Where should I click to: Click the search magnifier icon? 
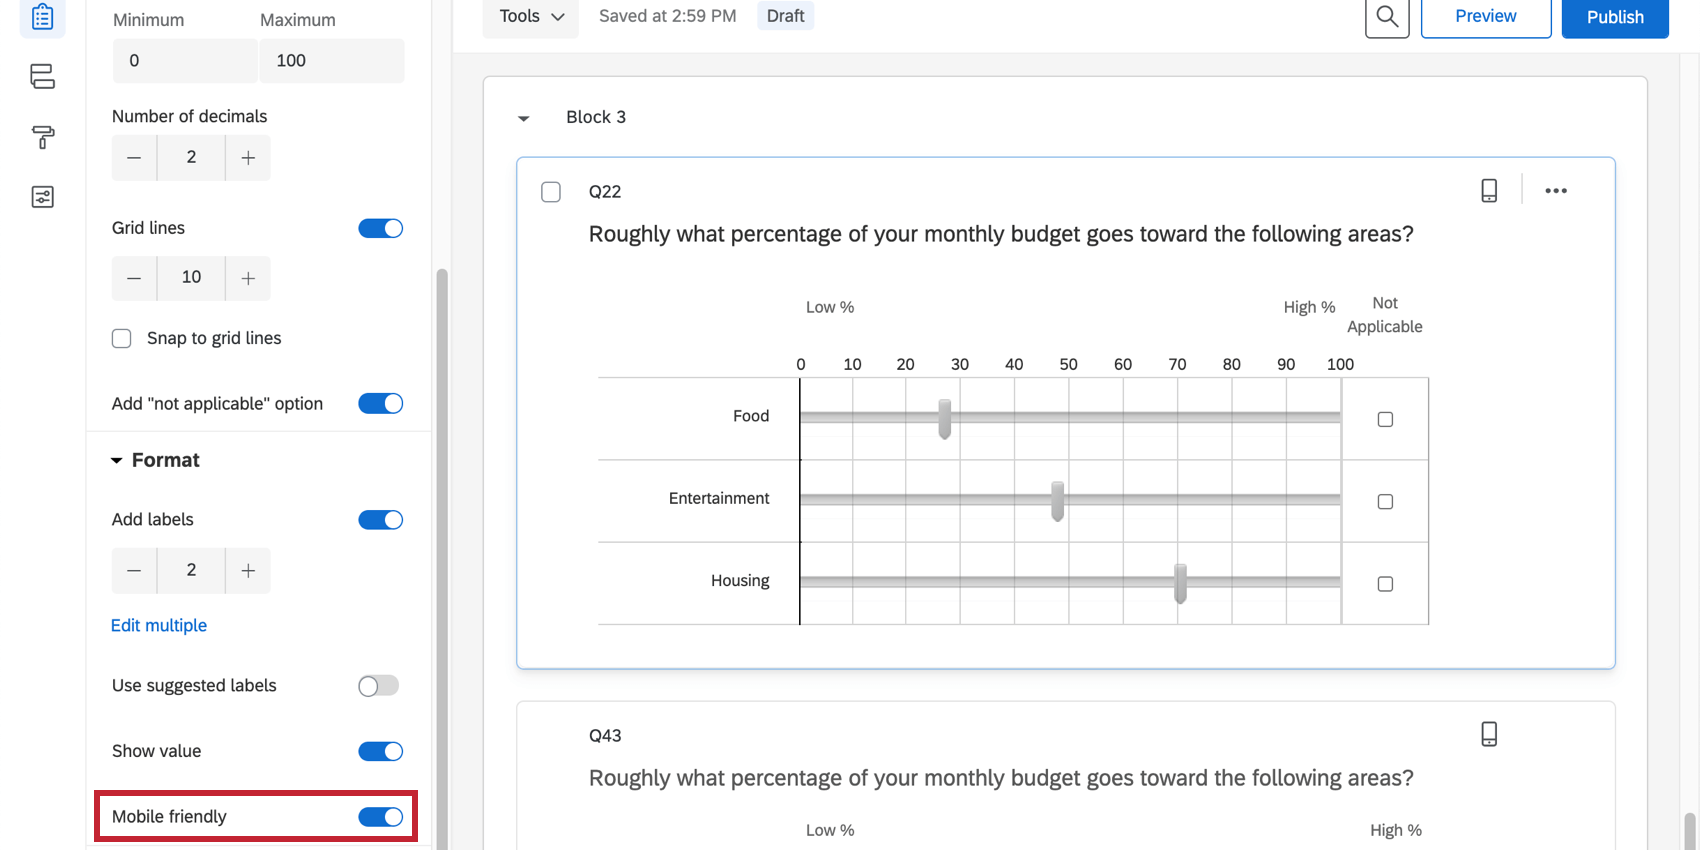(x=1387, y=17)
